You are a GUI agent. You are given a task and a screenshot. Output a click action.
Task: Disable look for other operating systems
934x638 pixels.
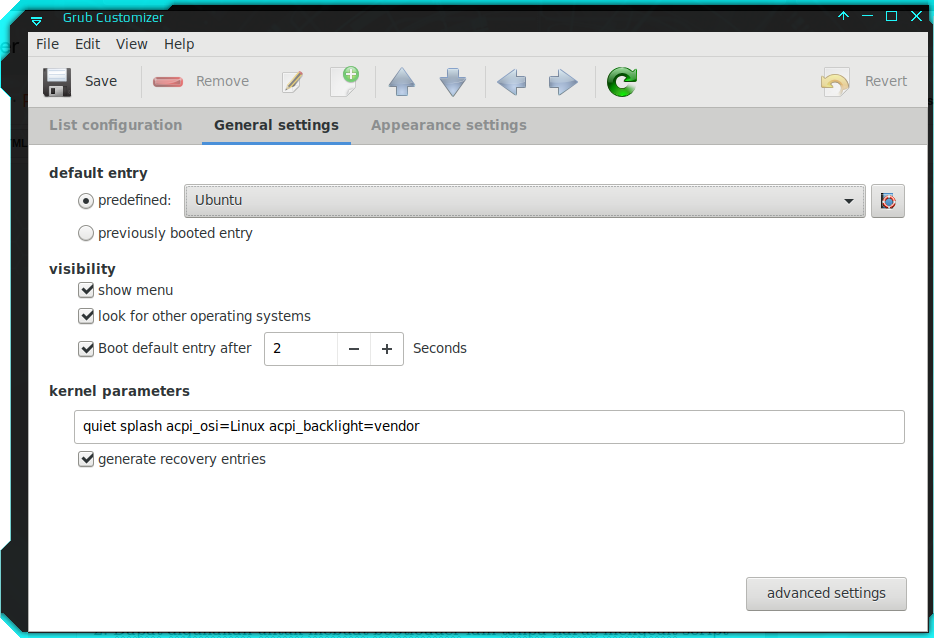[x=86, y=316]
